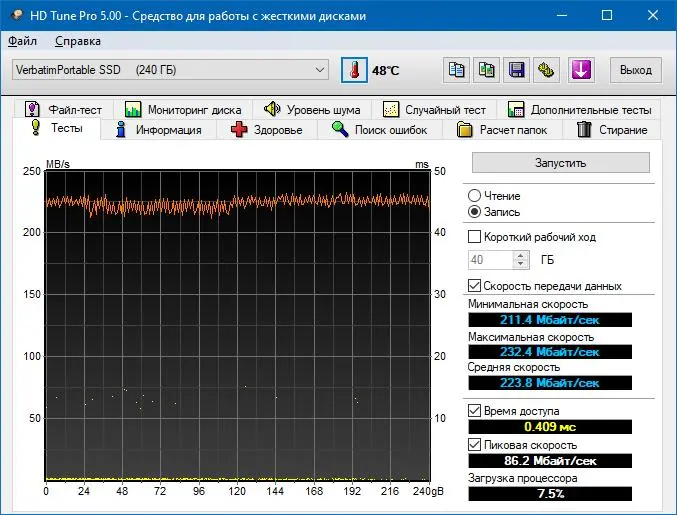Close the HD Tune Pro window
677x515 pixels.
point(653,16)
